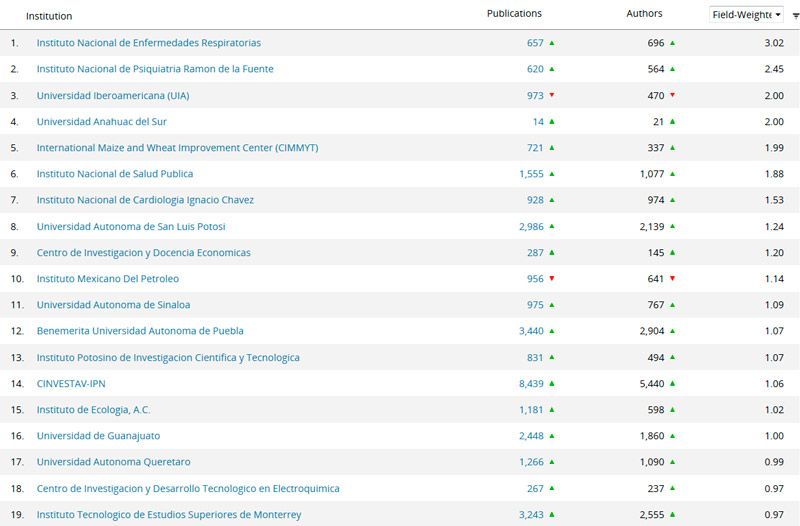Click publications count 1,555
Viewport: 800px width, 526px height.
point(532,173)
